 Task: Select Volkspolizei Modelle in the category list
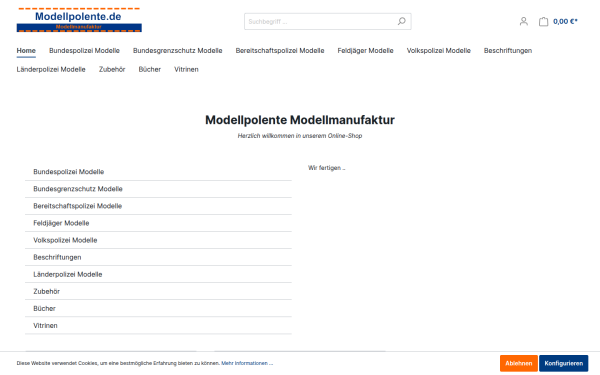tap(158, 240)
